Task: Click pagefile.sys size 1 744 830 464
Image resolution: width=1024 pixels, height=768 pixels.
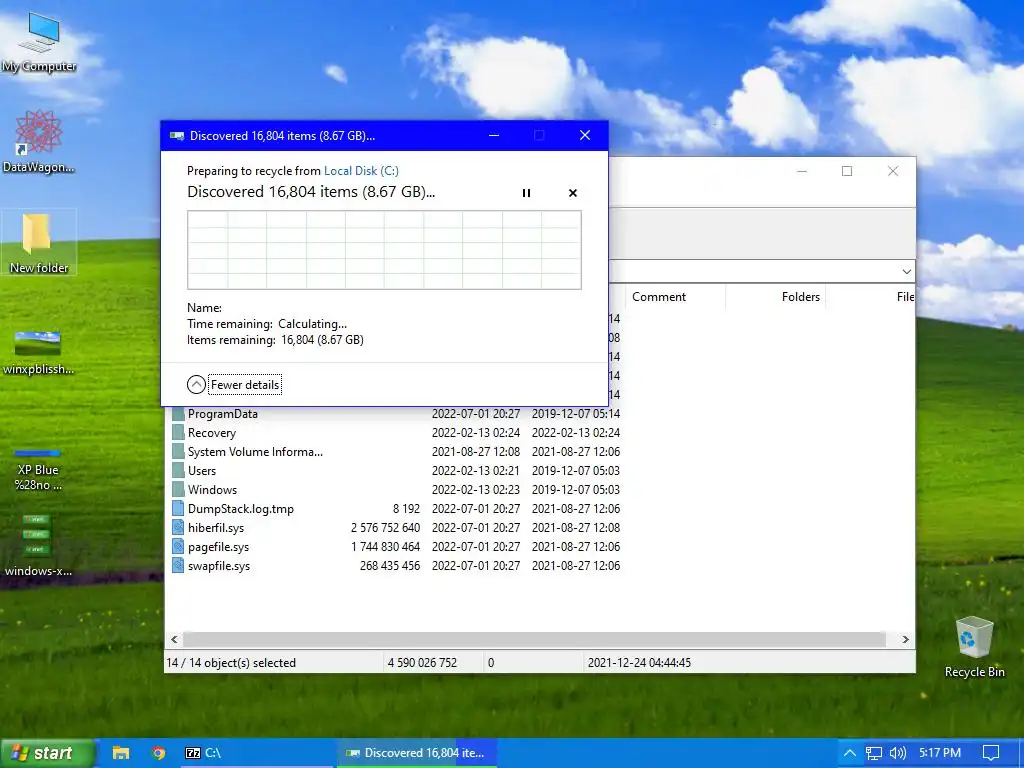Action: 385,546
